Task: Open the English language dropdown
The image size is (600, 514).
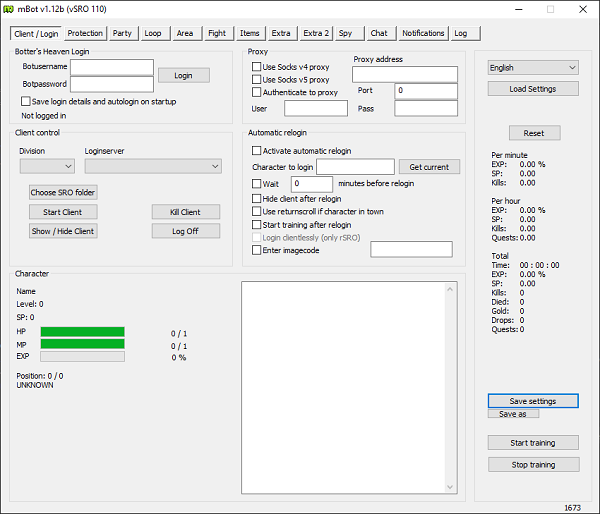Action: [x=533, y=68]
